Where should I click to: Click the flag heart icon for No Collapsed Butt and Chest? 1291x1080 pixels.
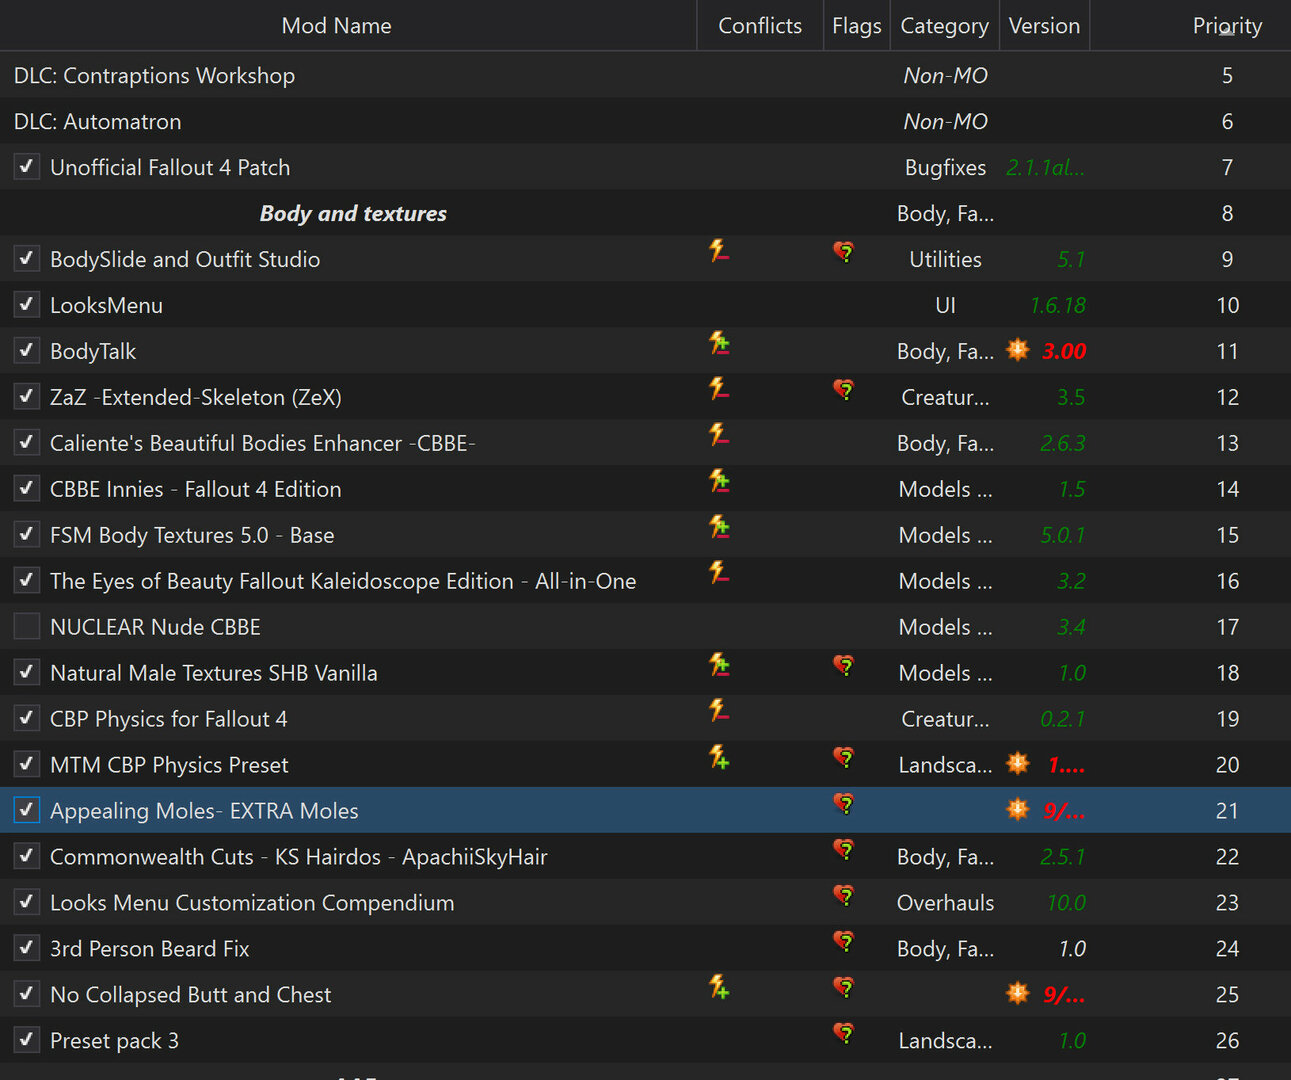click(844, 988)
